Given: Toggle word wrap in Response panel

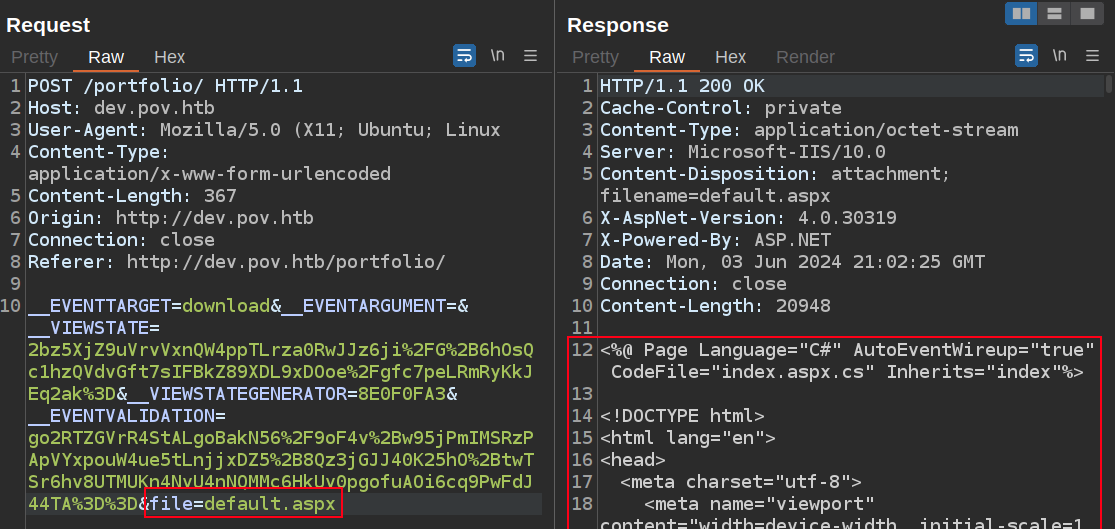Looking at the screenshot, I should pos(1027,56).
